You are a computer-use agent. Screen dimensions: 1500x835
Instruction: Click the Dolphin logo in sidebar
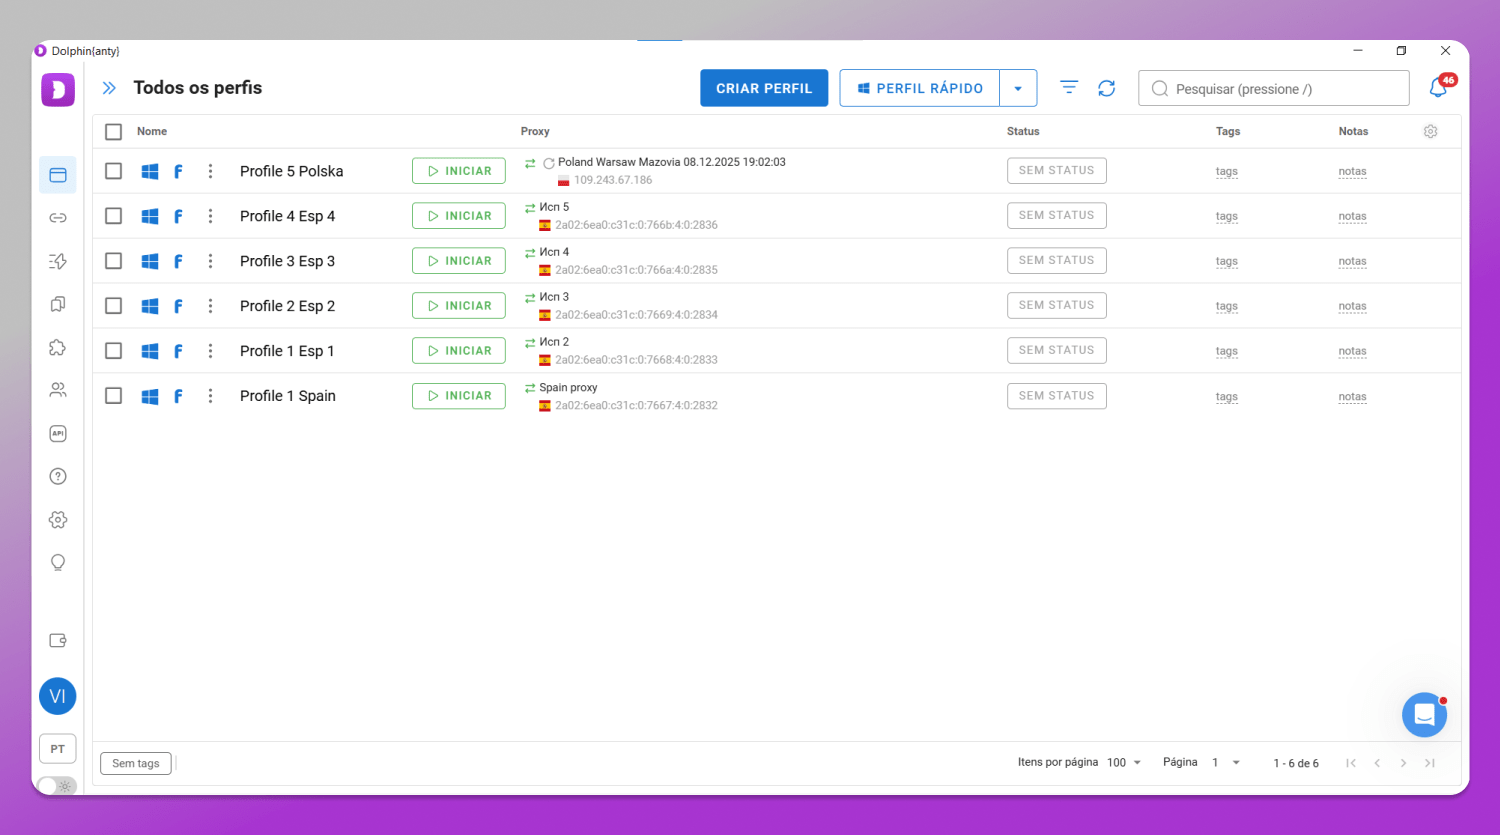point(58,90)
